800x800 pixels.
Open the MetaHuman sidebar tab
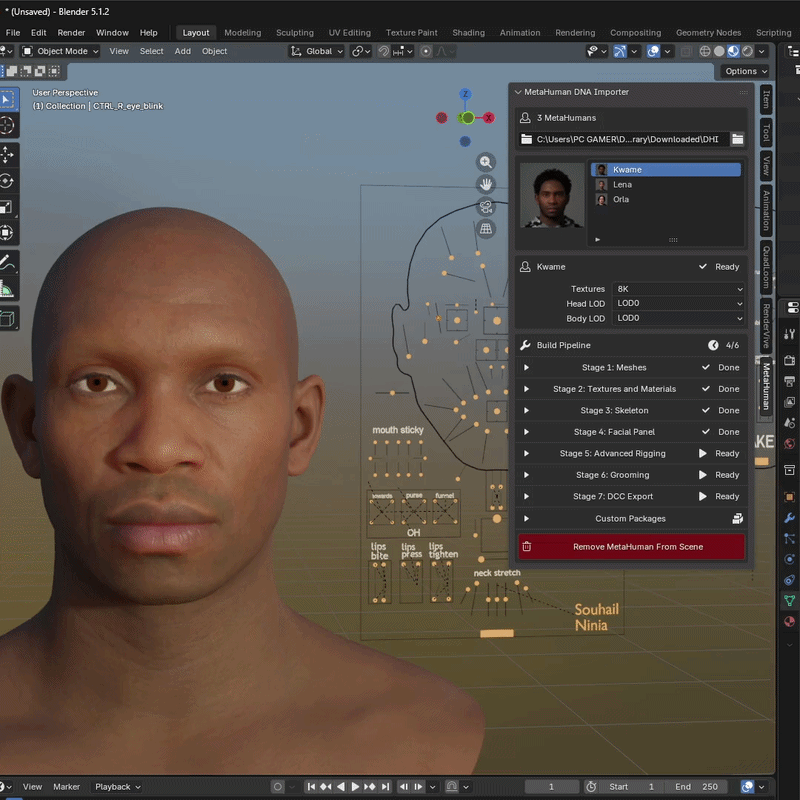(x=766, y=386)
